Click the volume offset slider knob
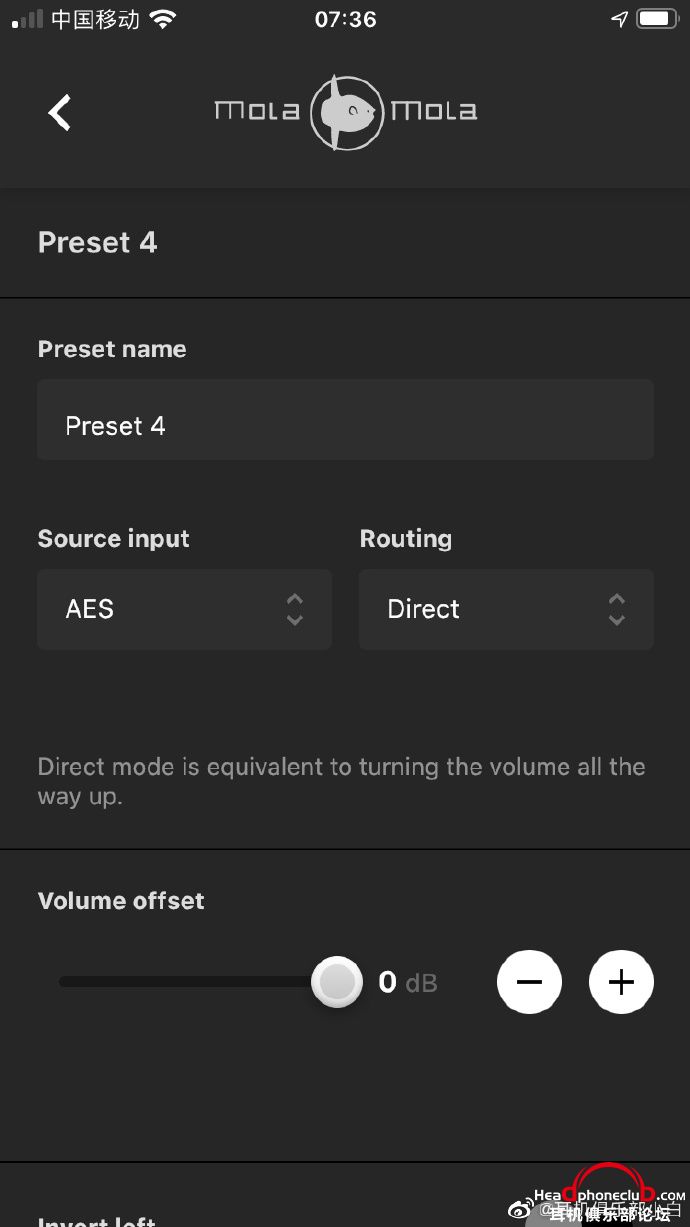Viewport: 690px width, 1227px height. point(337,982)
